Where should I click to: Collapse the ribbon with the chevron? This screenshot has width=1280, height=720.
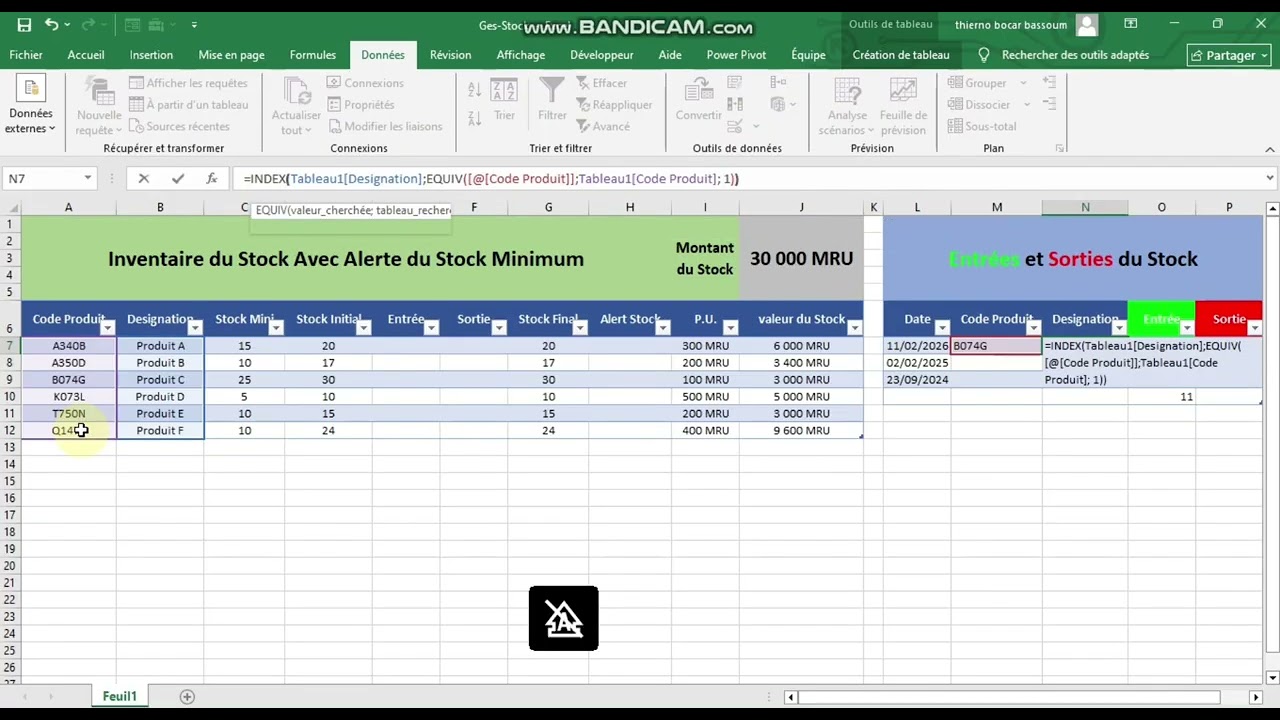(x=1269, y=149)
